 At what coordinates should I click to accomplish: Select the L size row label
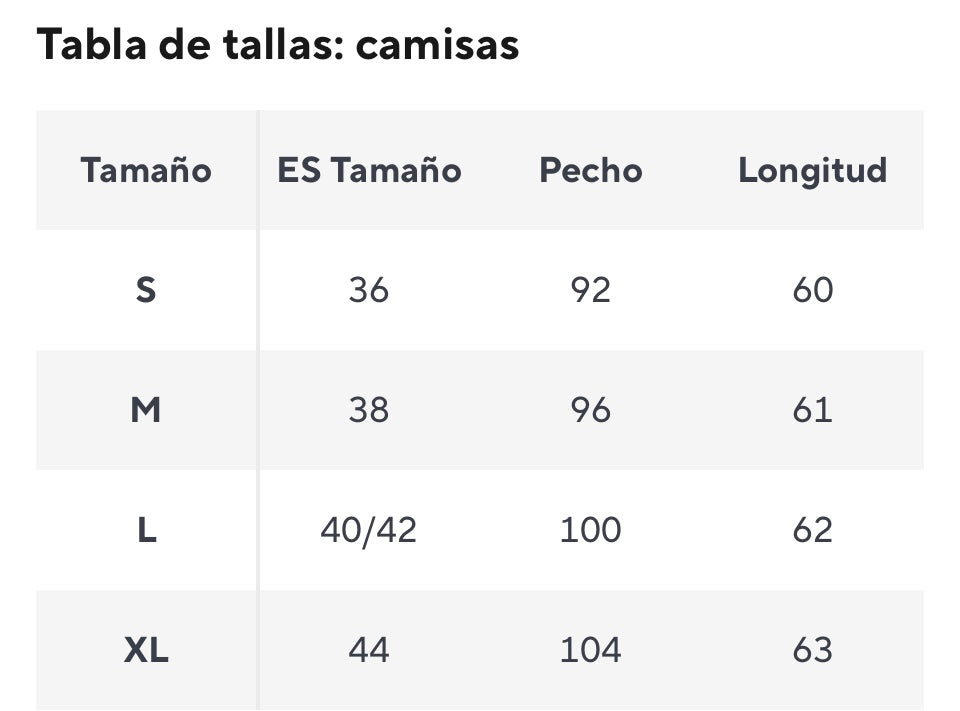(x=146, y=530)
